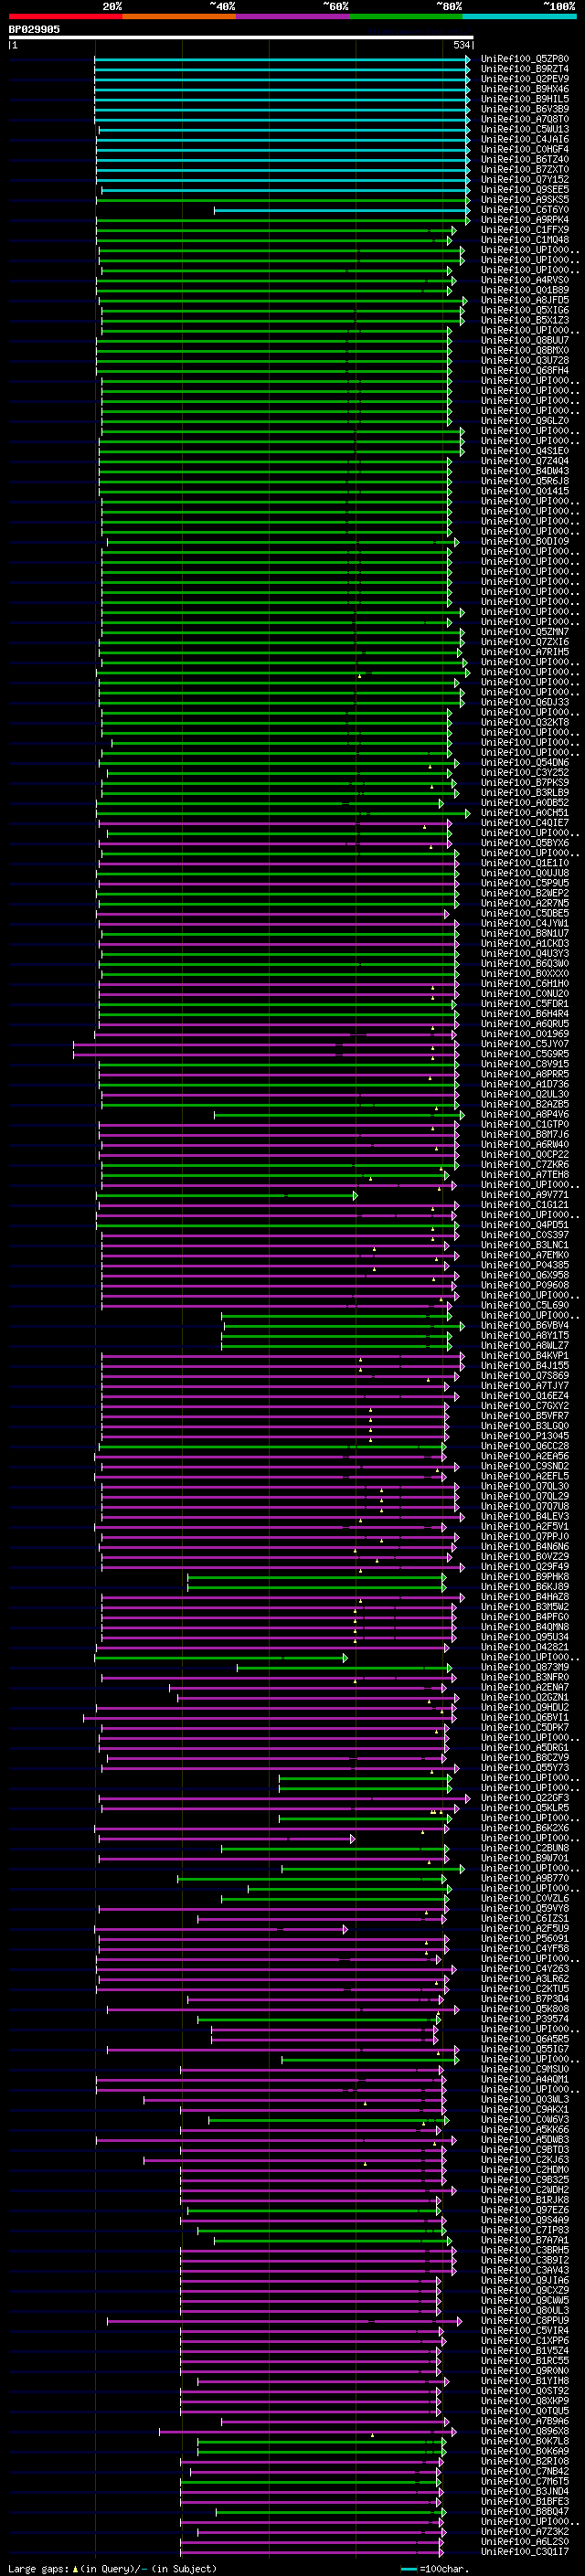
Task: Select the UniRef100_Q8BUU7 label
Action: click(x=525, y=341)
